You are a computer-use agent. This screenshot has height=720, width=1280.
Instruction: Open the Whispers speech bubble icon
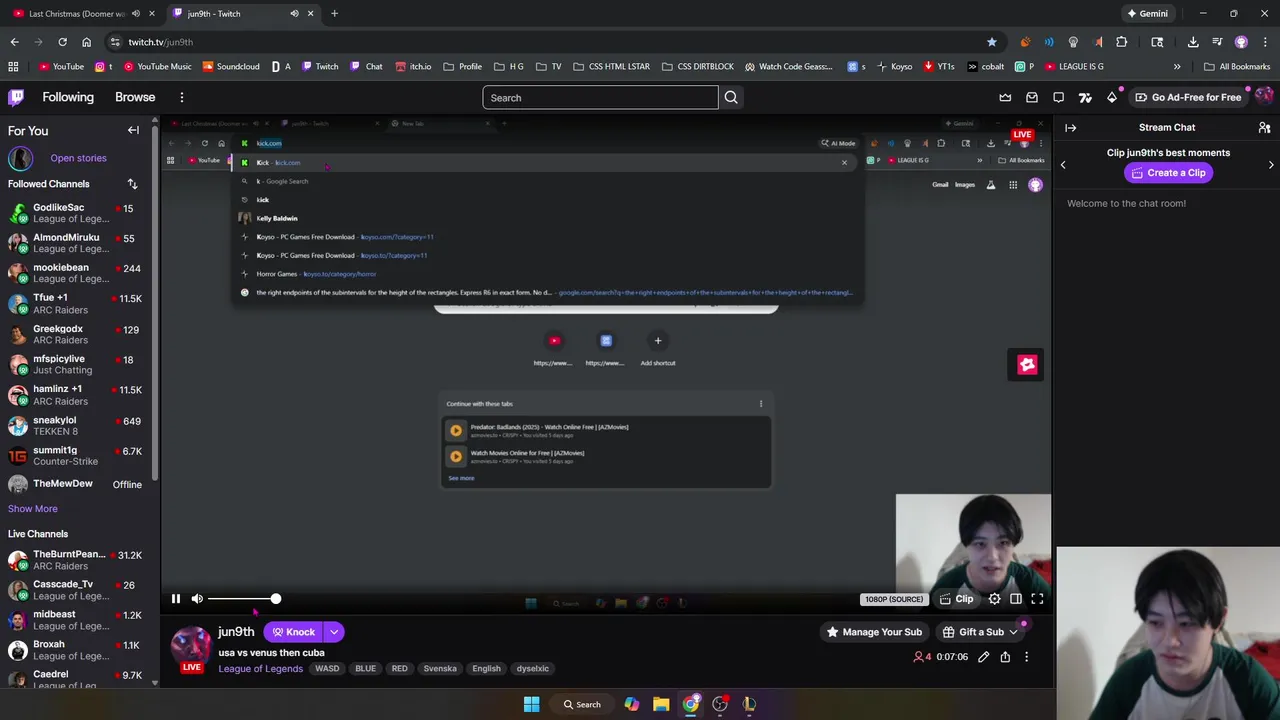click(x=1059, y=97)
